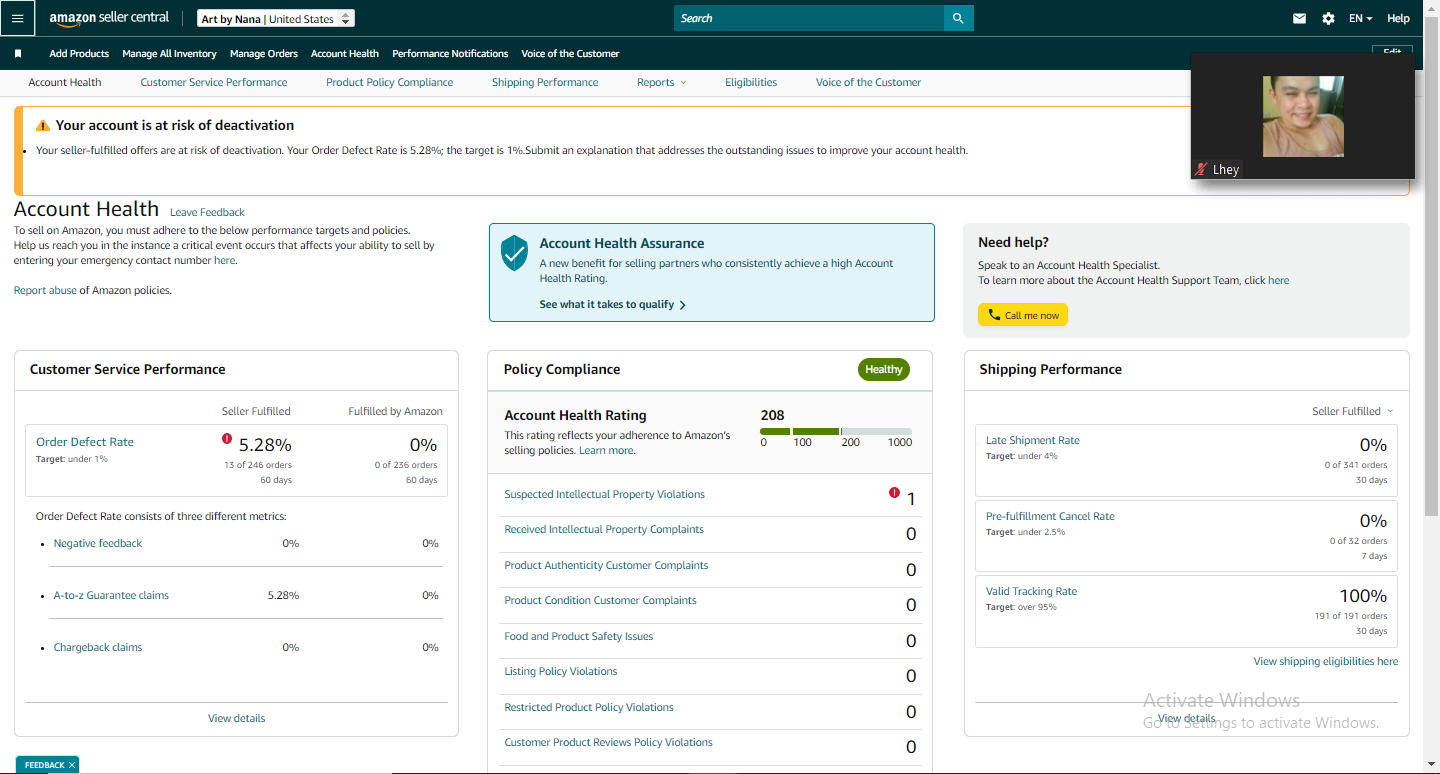The width and height of the screenshot is (1440, 774).
Task: Click the Call me now button
Action: (1023, 315)
